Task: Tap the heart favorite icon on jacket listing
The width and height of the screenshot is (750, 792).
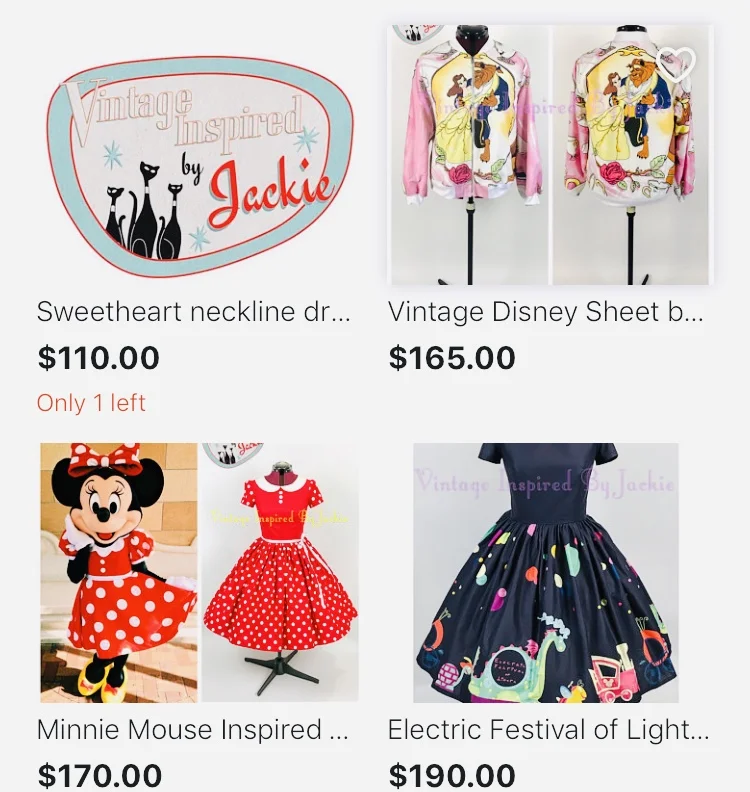Action: click(x=675, y=64)
